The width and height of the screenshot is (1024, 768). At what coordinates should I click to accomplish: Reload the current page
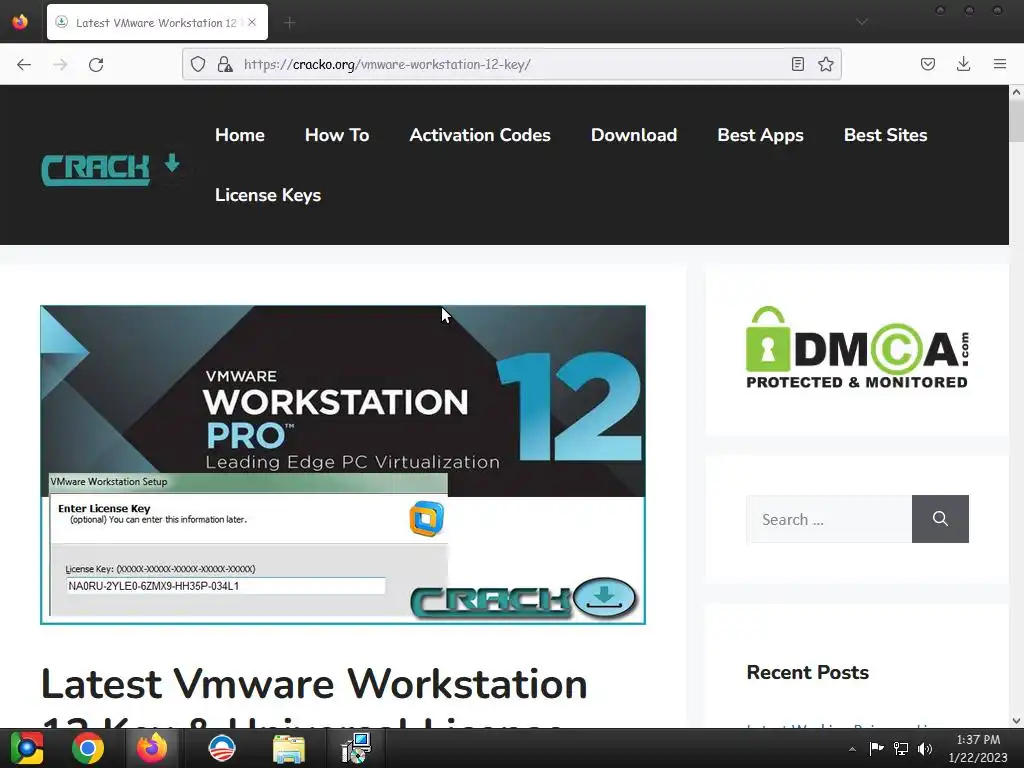point(96,64)
